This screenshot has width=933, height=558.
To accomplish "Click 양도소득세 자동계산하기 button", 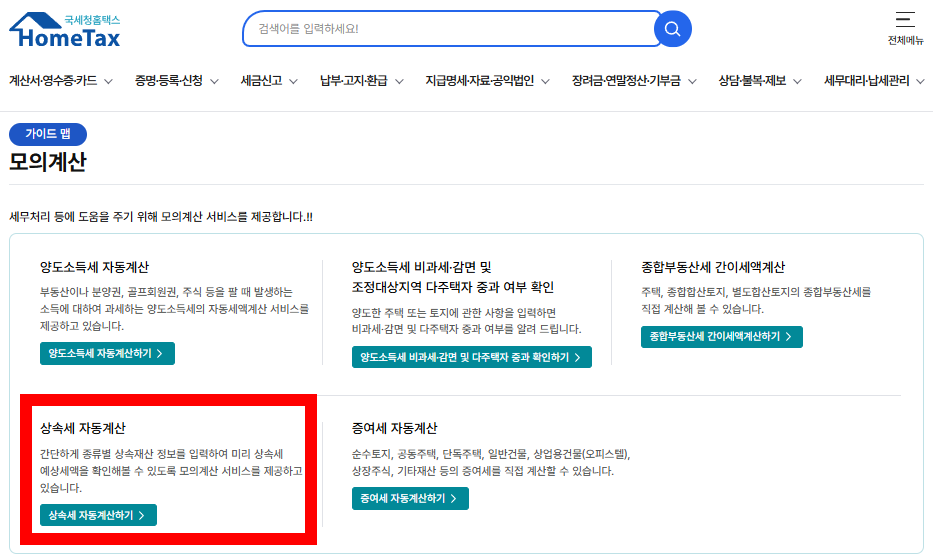I will (x=107, y=353).
